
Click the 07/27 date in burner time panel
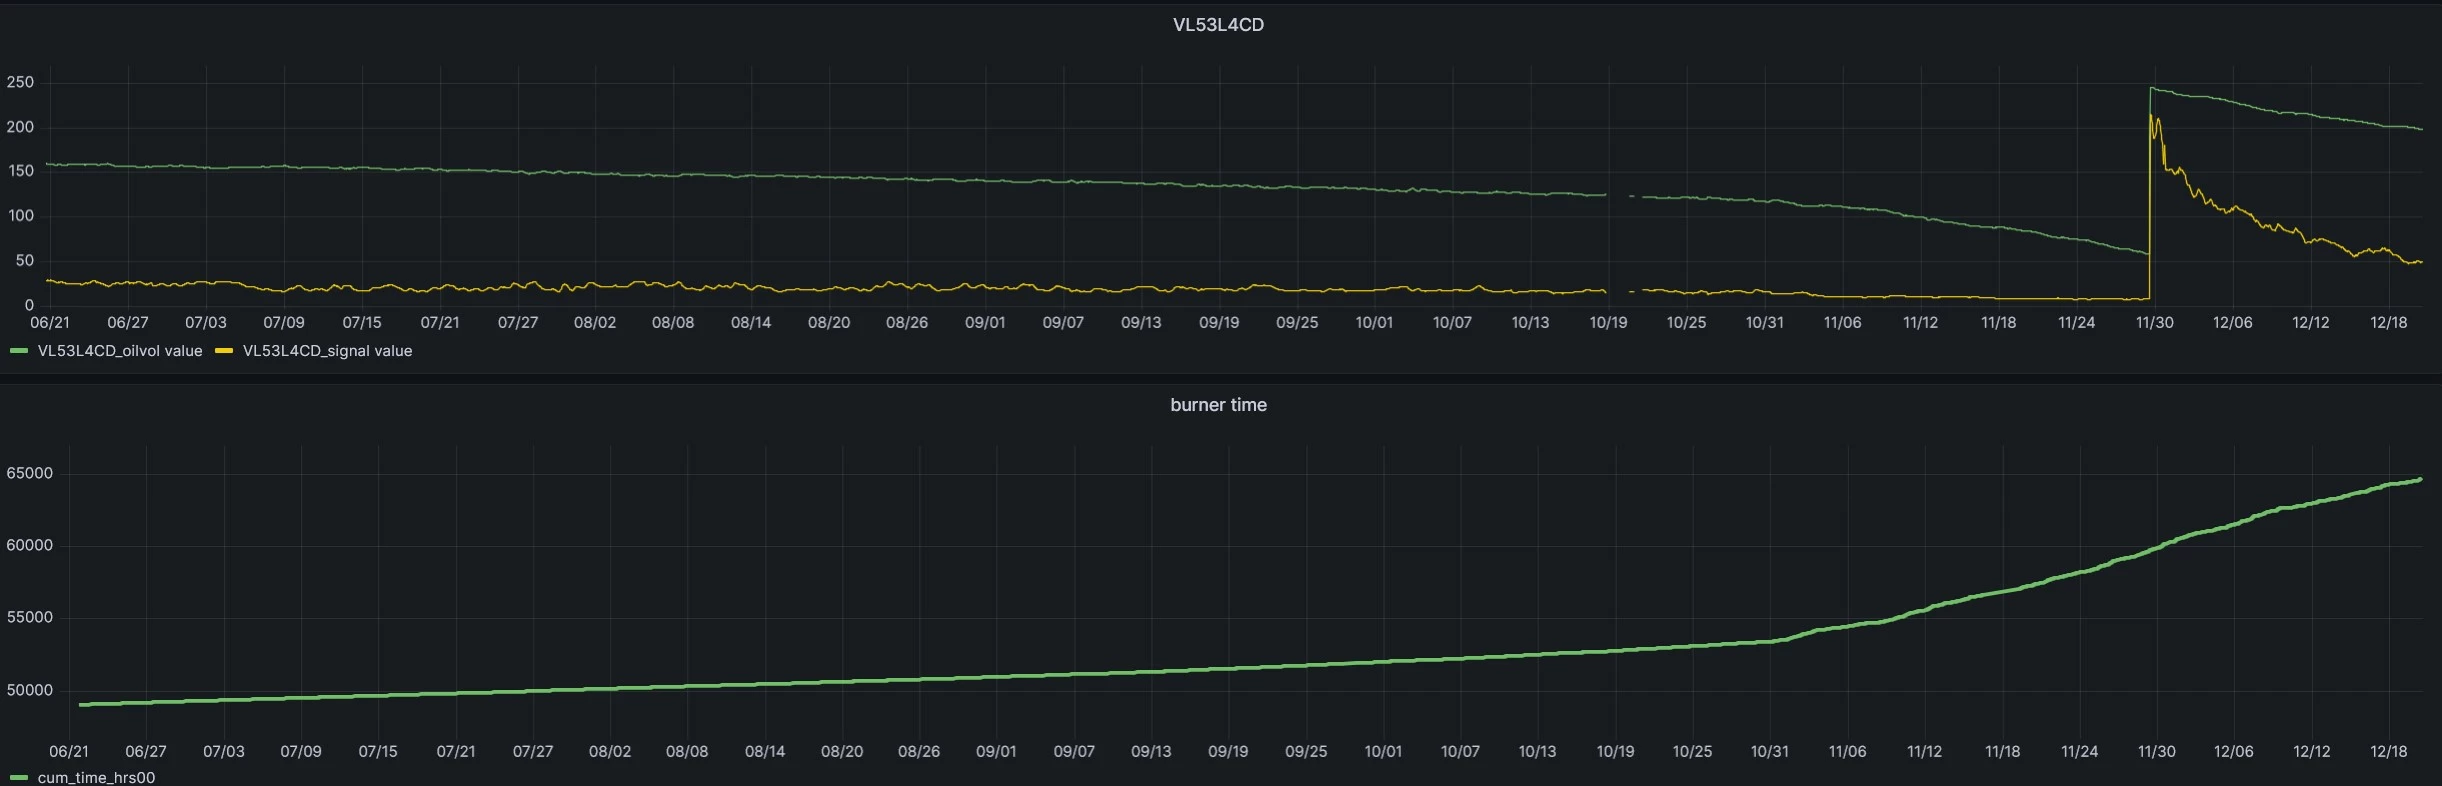click(x=533, y=752)
